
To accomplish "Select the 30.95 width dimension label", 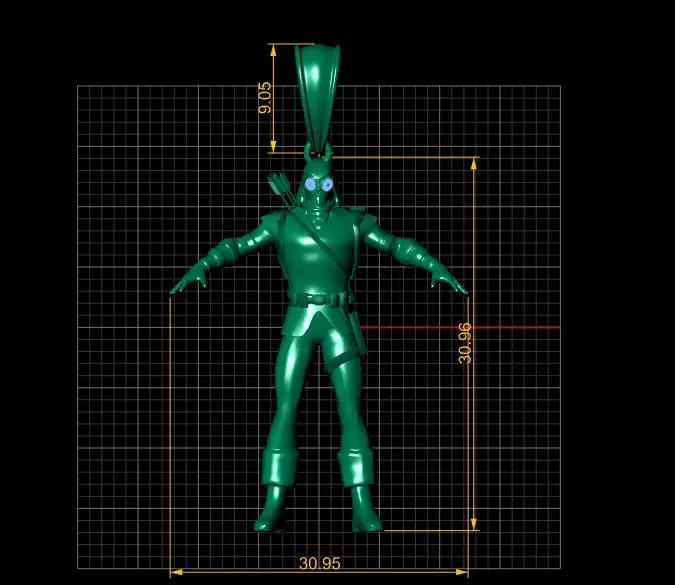I will click(x=319, y=563).
